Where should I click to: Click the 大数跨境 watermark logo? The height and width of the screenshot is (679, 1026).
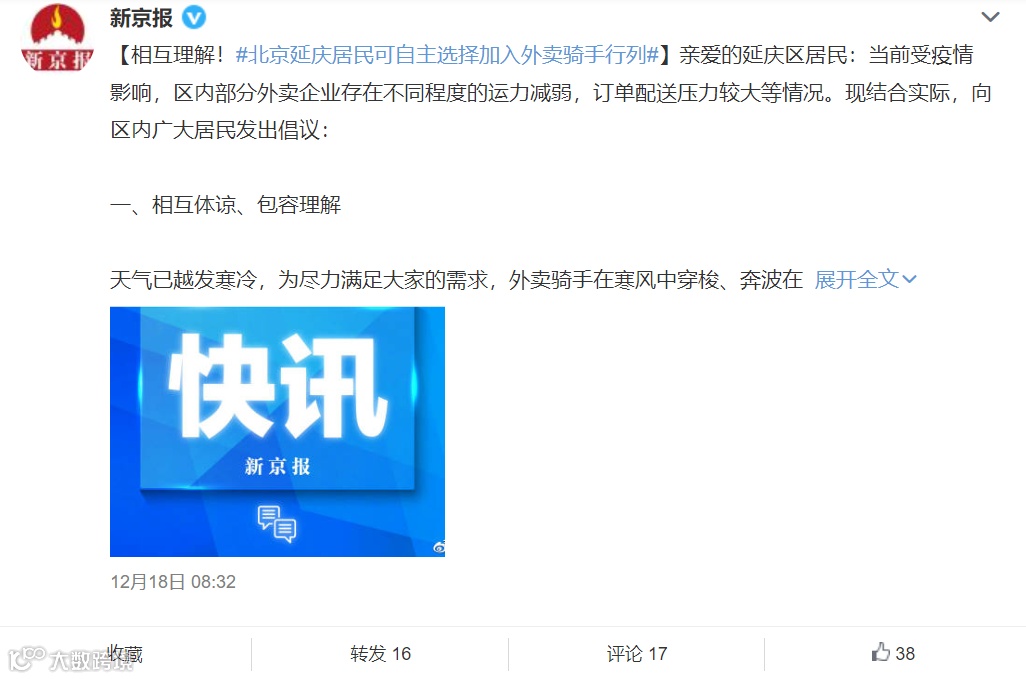[x=70, y=659]
